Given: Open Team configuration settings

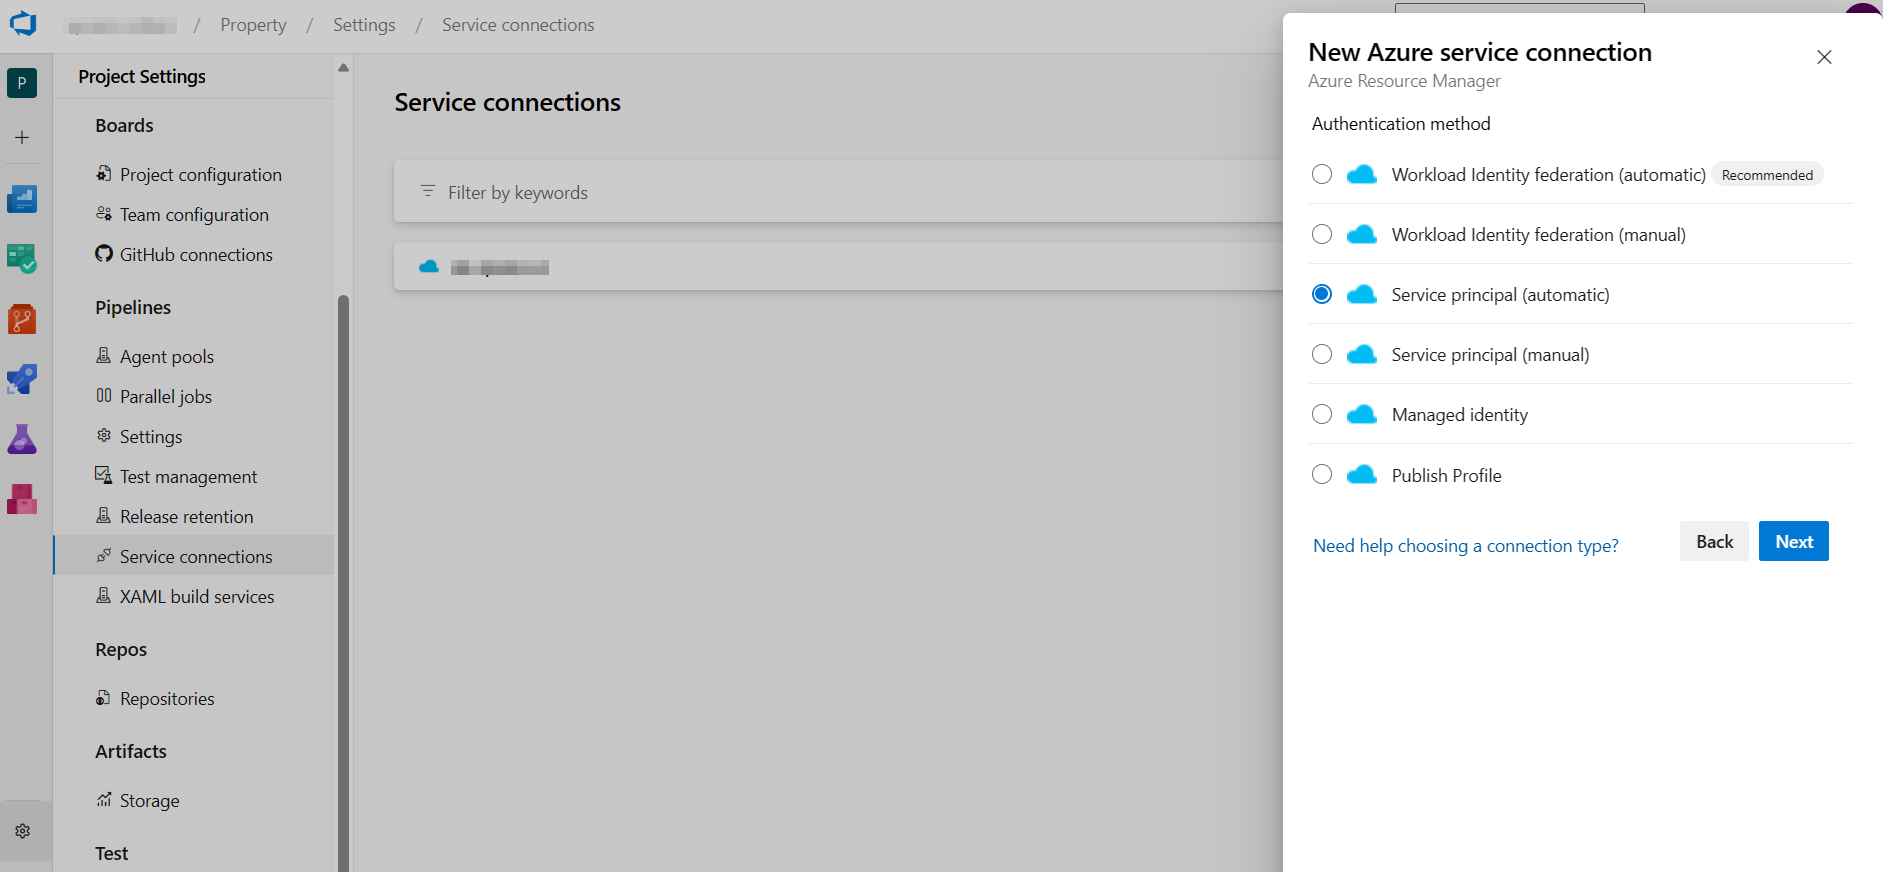Looking at the screenshot, I should (x=194, y=214).
